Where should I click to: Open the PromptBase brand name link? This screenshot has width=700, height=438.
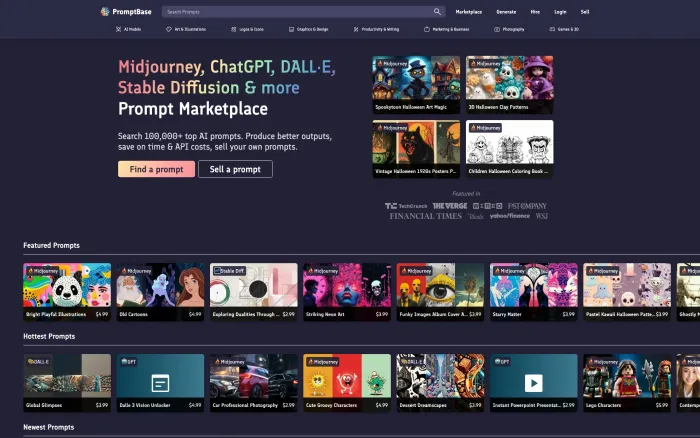(x=132, y=12)
